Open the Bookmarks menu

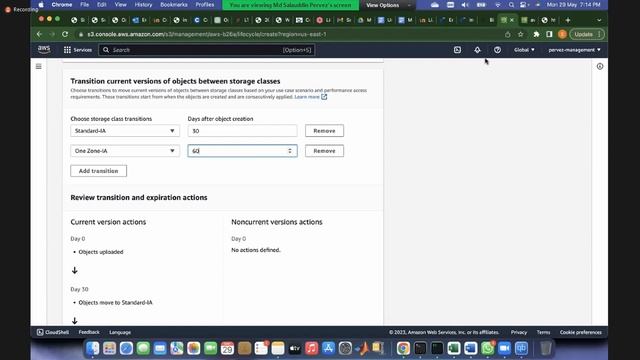coord(174,5)
